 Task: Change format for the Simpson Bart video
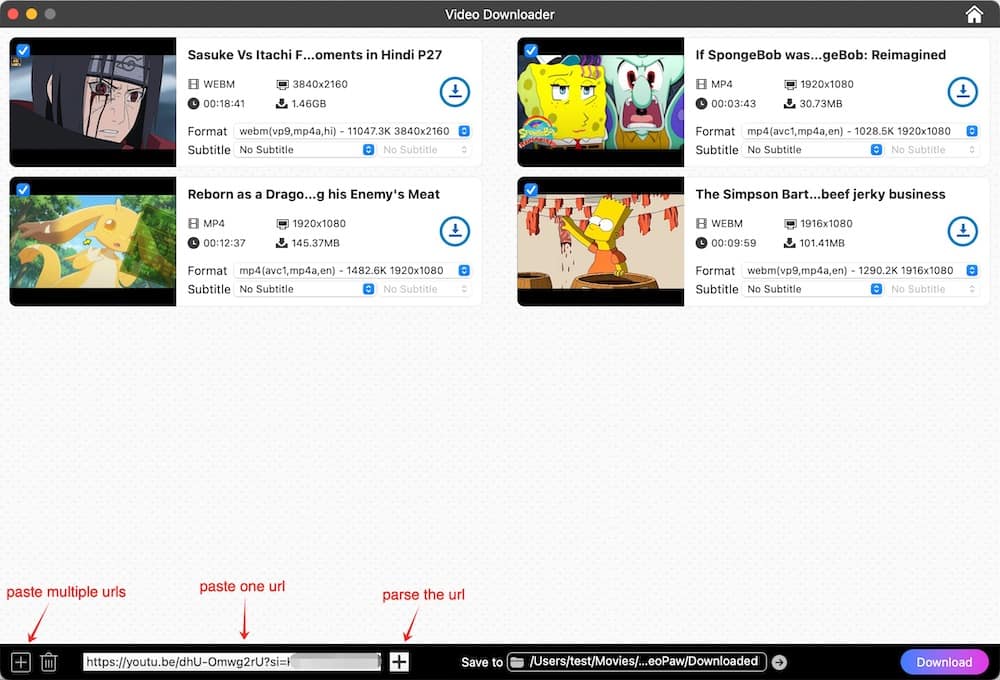point(970,270)
